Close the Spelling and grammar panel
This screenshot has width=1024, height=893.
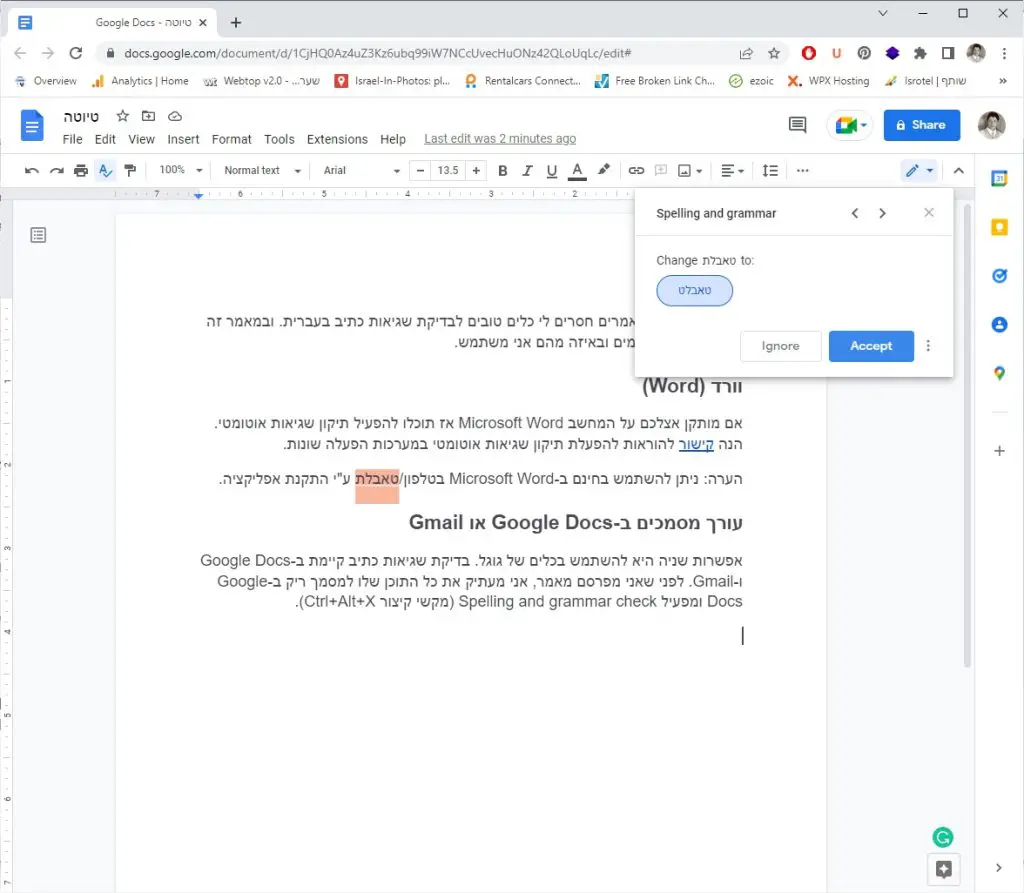coord(929,212)
